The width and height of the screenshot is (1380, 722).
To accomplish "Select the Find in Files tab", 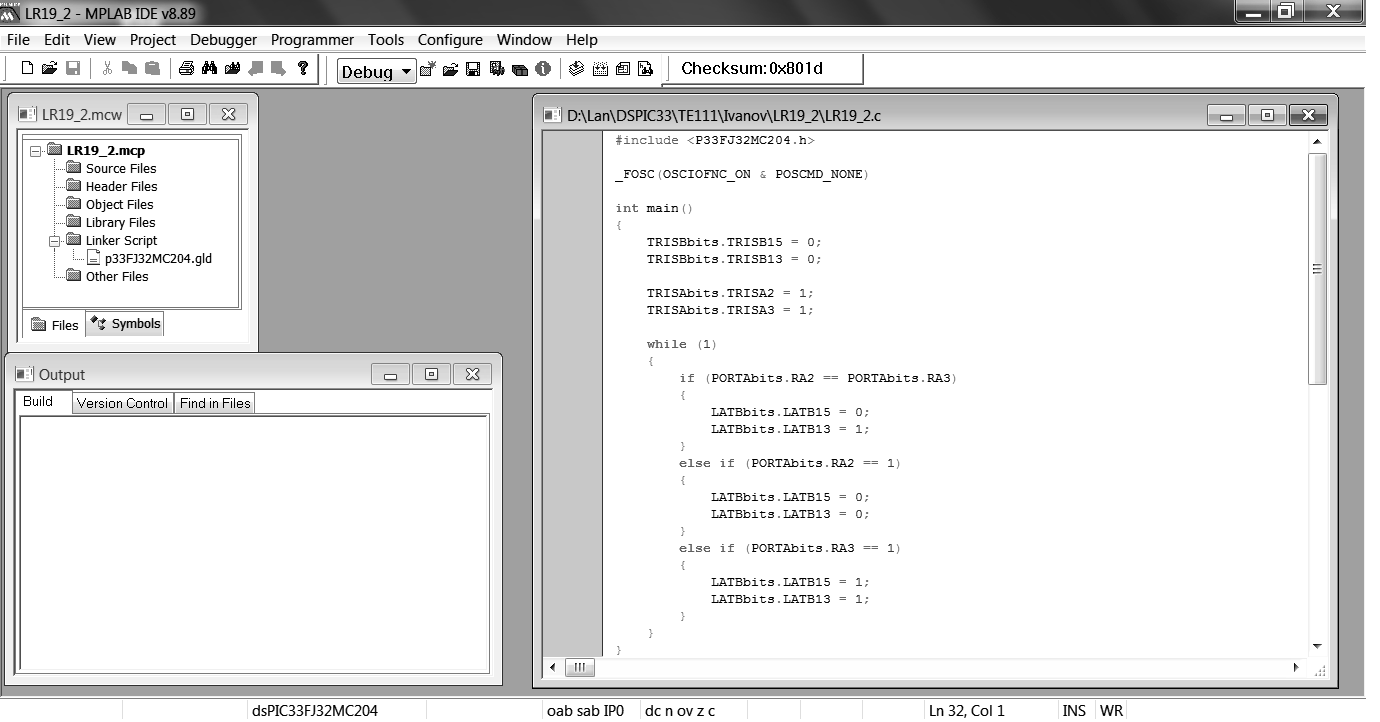I will tap(215, 403).
